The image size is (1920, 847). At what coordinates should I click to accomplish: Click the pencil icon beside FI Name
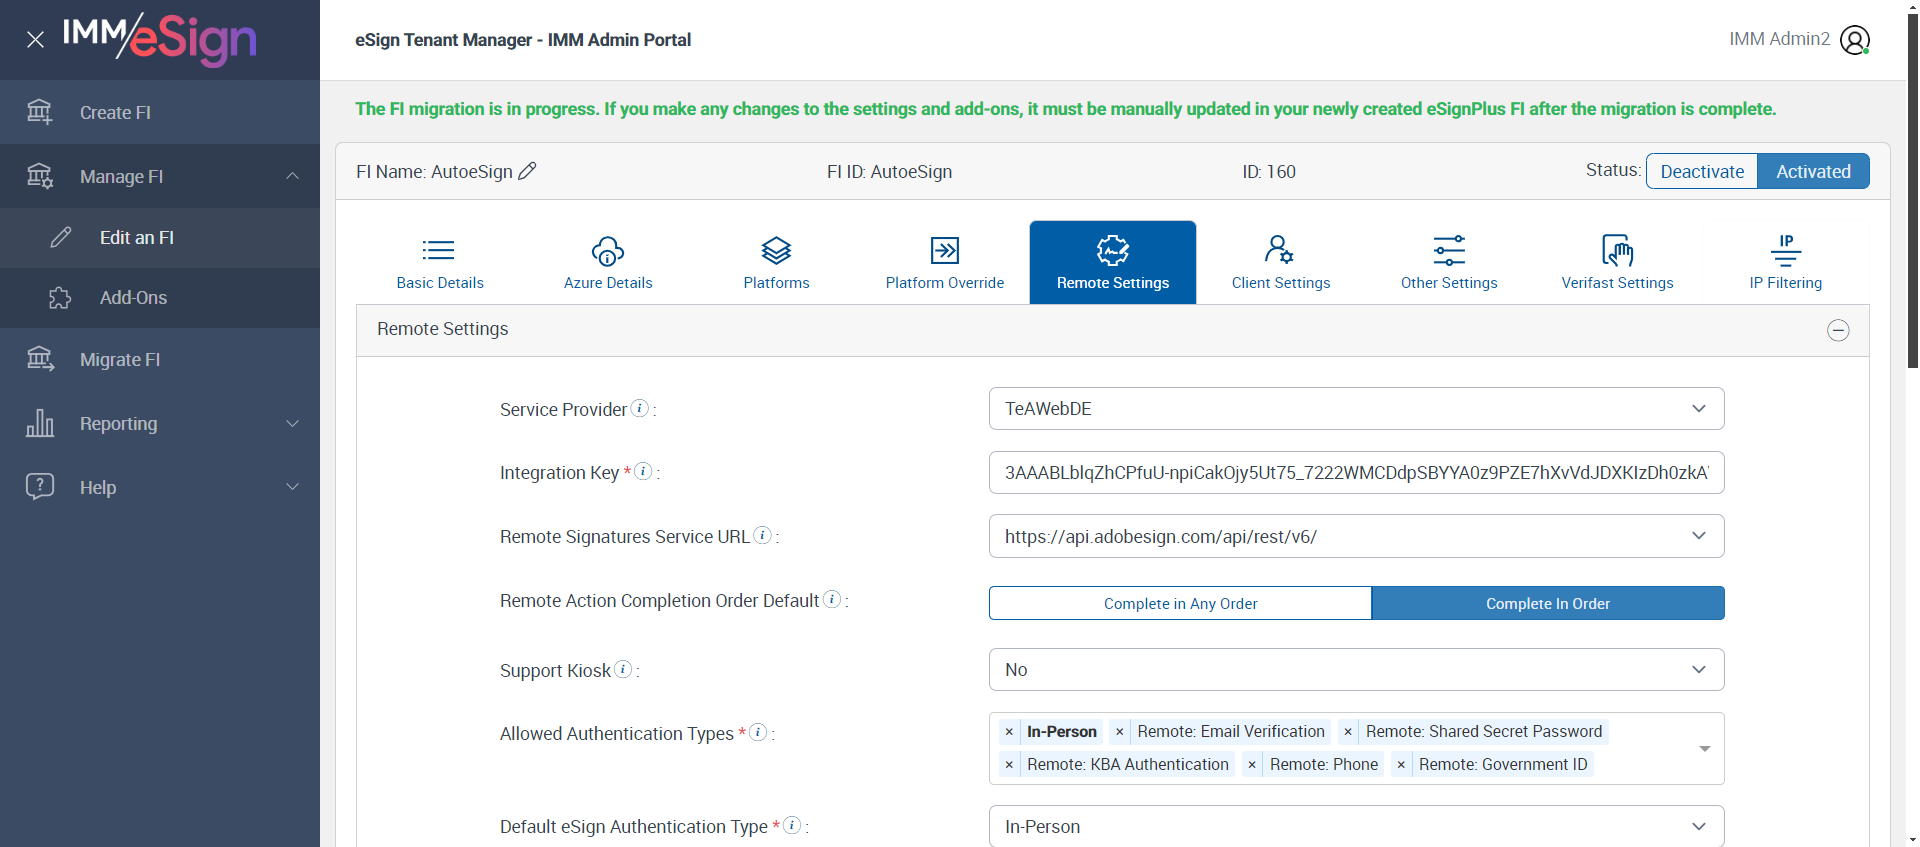click(x=527, y=171)
